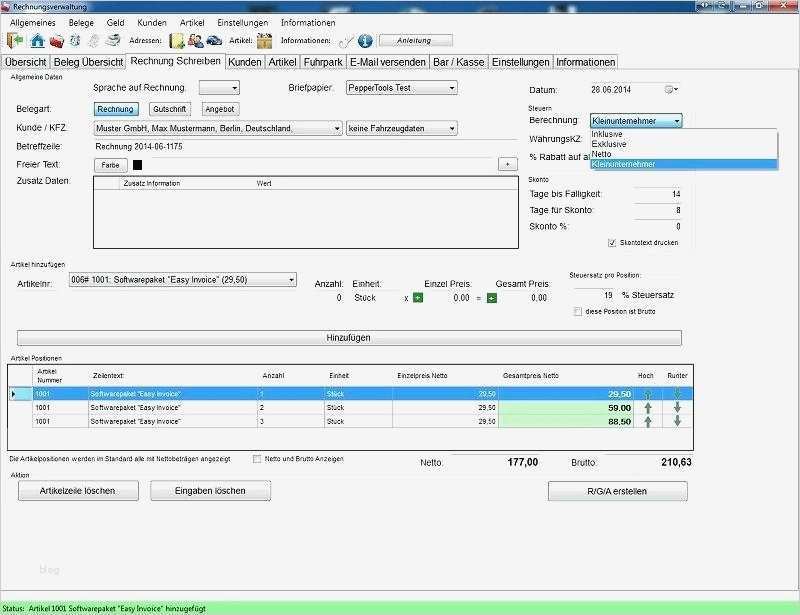The image size is (800, 615).
Task: Select the position row with Anzahl 3
Action: click(350, 422)
